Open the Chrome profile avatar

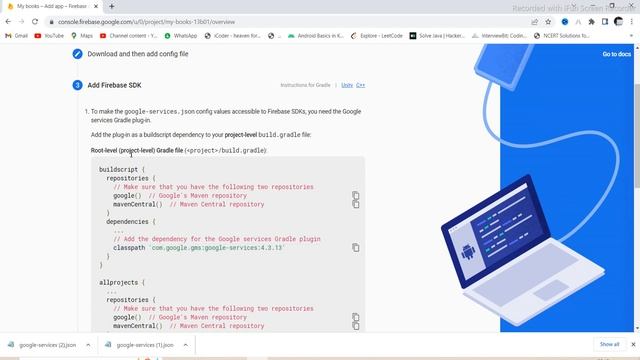[x=618, y=22]
